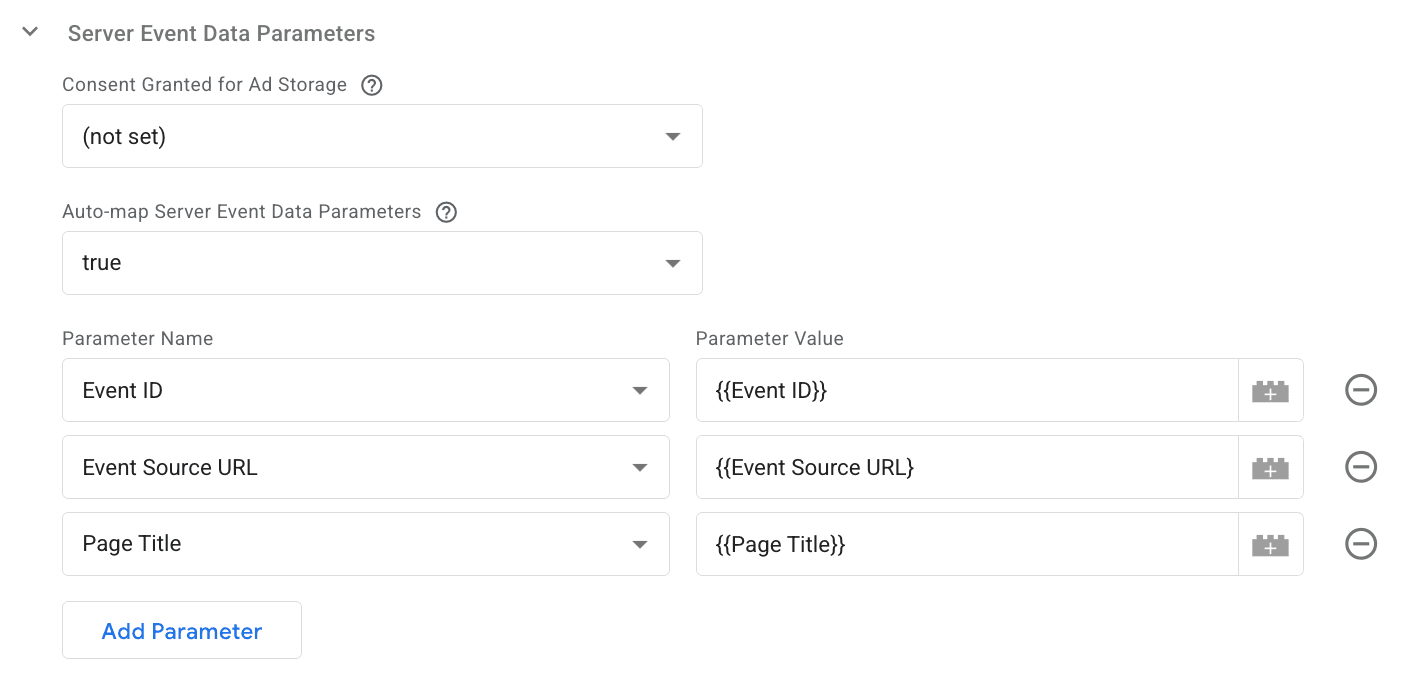This screenshot has height=690, width=1424.
Task: Remove the Event ID parameter row
Action: click(1361, 390)
